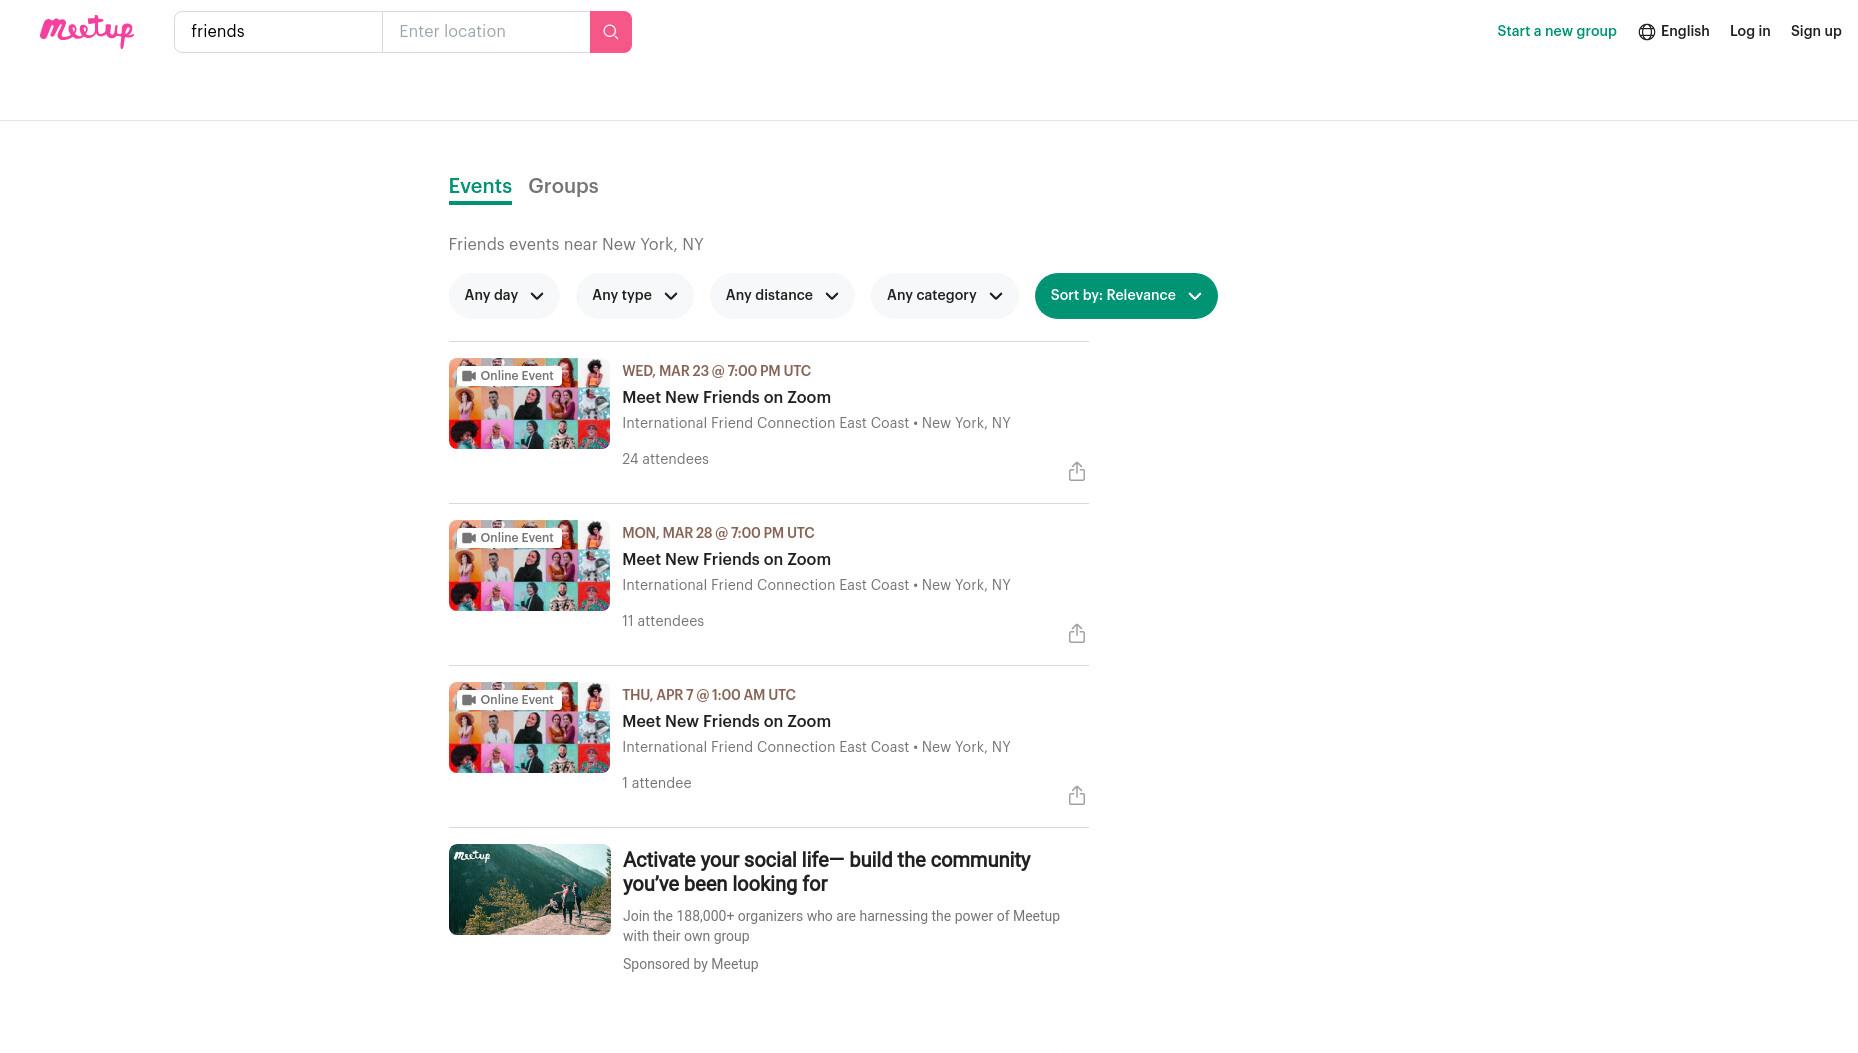Select the Events tab
Image resolution: width=1858 pixels, height=1053 pixels.
(x=480, y=186)
